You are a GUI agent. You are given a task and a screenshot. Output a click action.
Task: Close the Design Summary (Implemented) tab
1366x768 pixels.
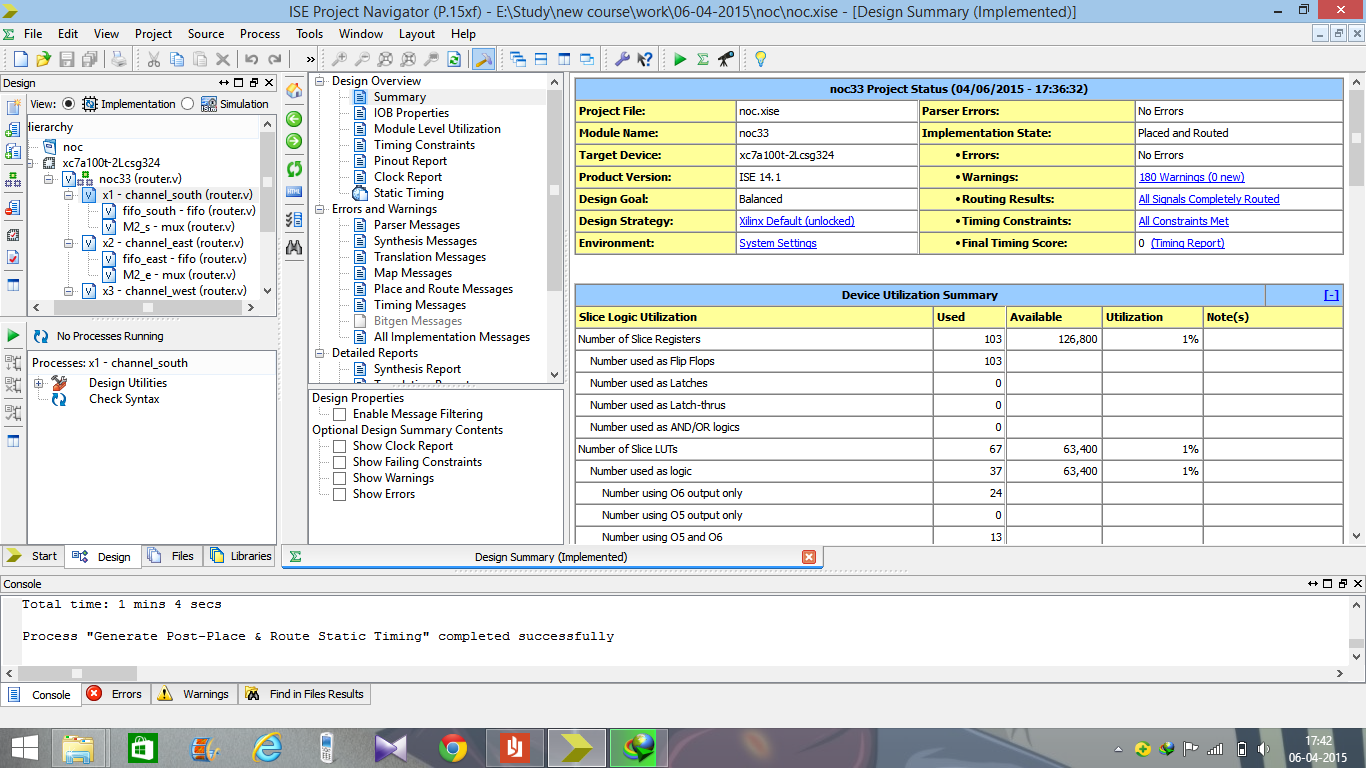pyautogui.click(x=809, y=557)
